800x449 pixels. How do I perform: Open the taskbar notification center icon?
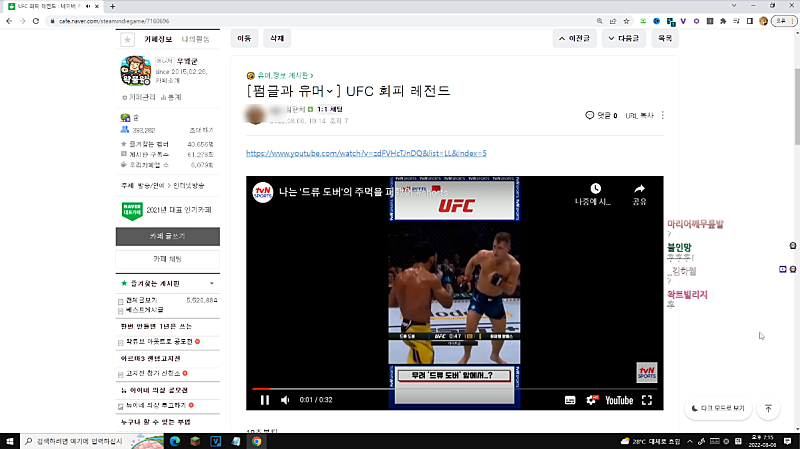[x=788, y=441]
